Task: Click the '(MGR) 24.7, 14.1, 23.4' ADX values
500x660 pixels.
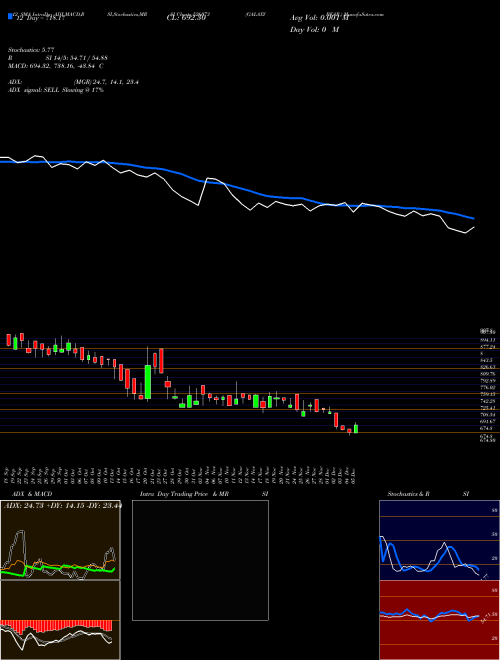Action: pos(106,82)
